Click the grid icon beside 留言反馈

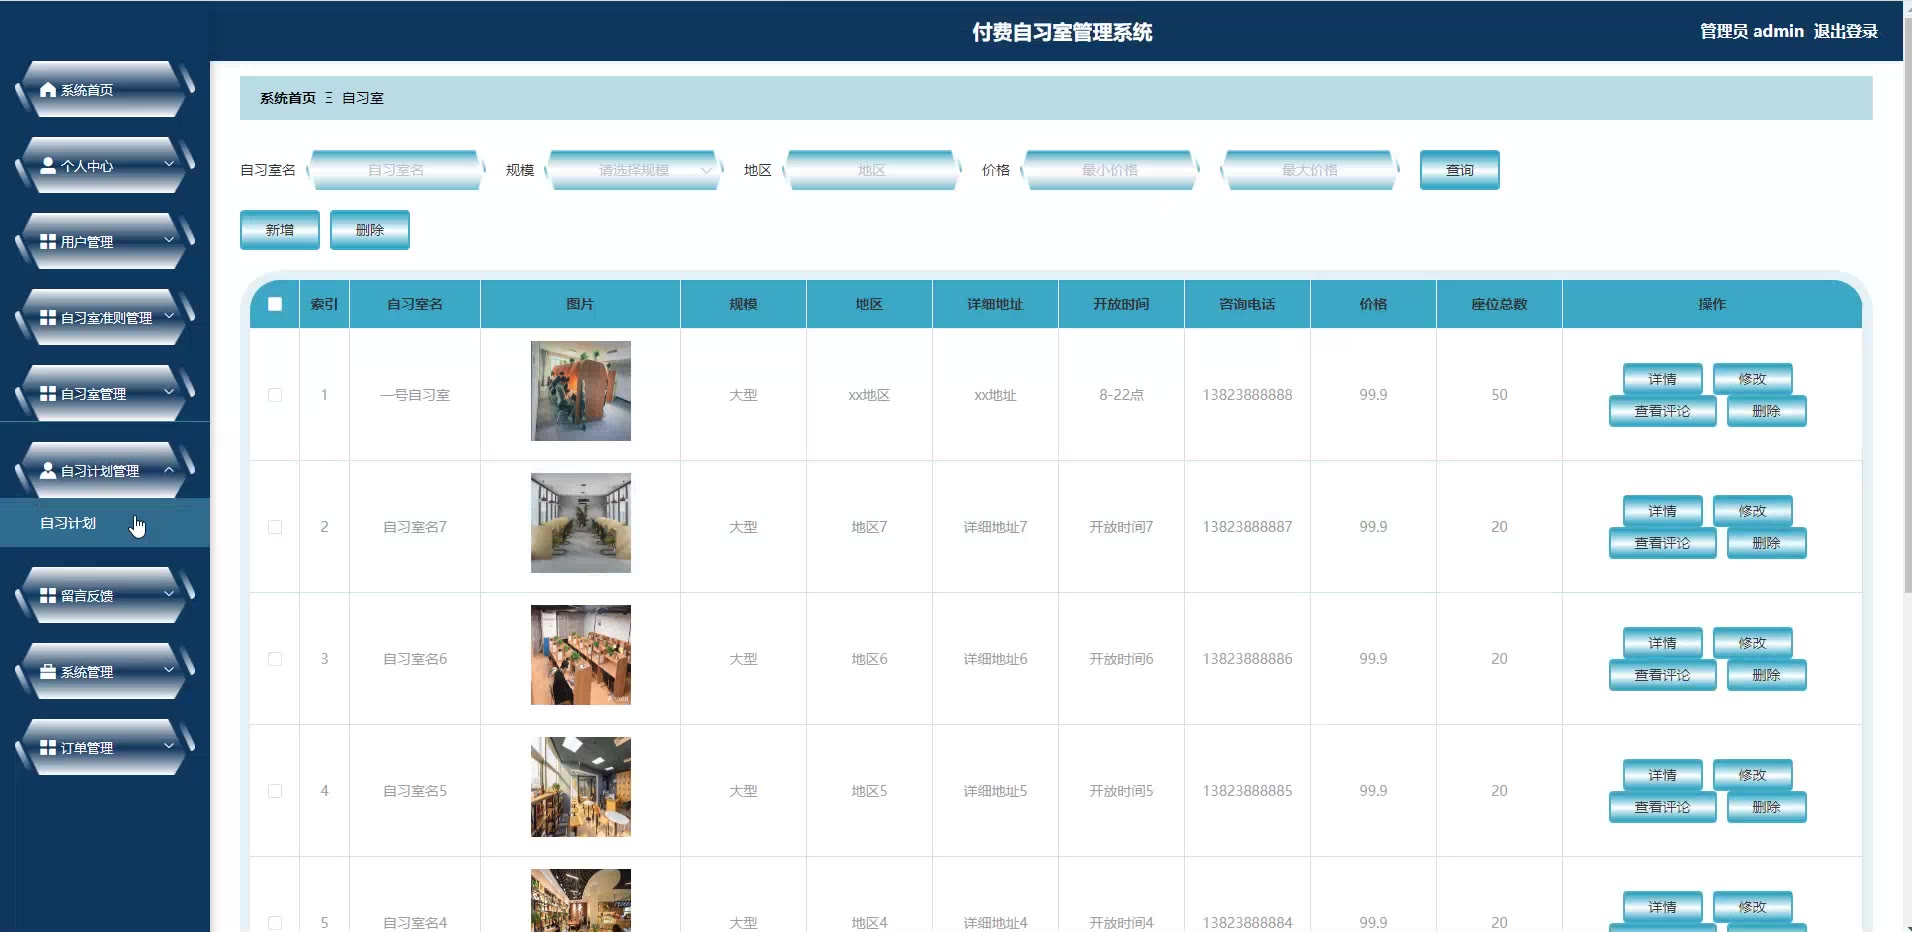click(48, 596)
